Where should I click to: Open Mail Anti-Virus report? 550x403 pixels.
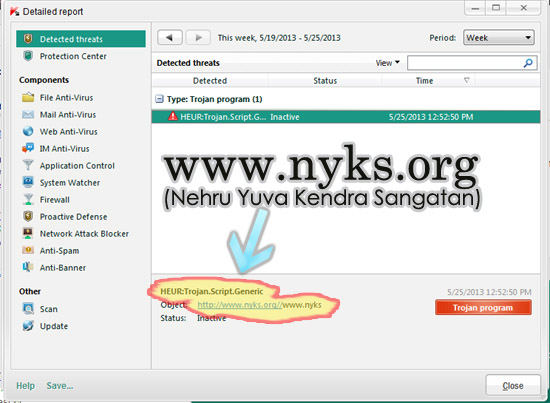68,115
